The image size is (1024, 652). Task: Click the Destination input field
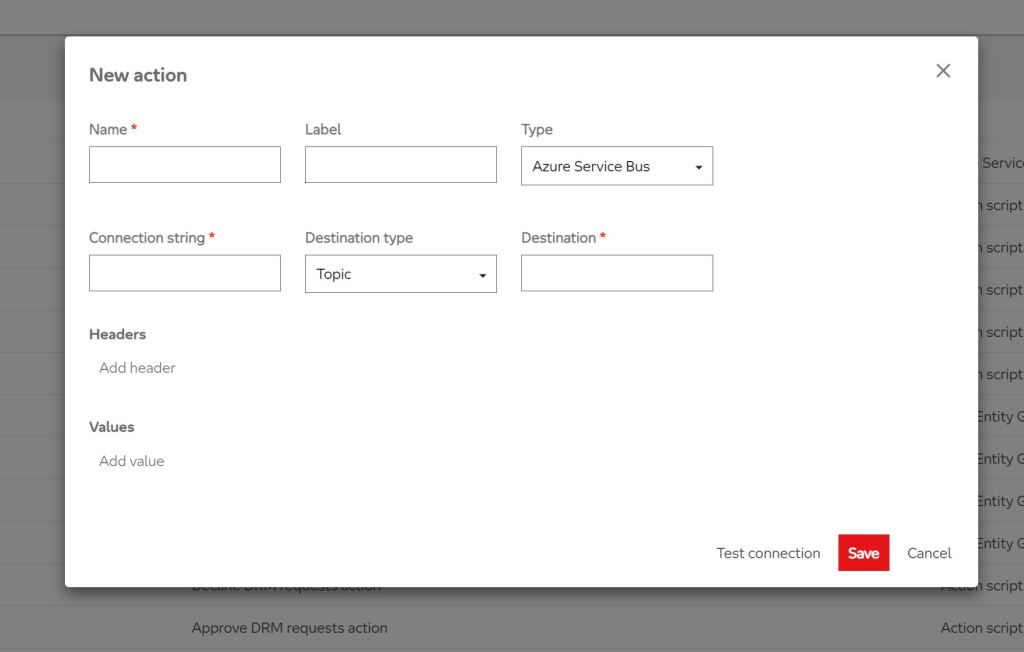[616, 273]
